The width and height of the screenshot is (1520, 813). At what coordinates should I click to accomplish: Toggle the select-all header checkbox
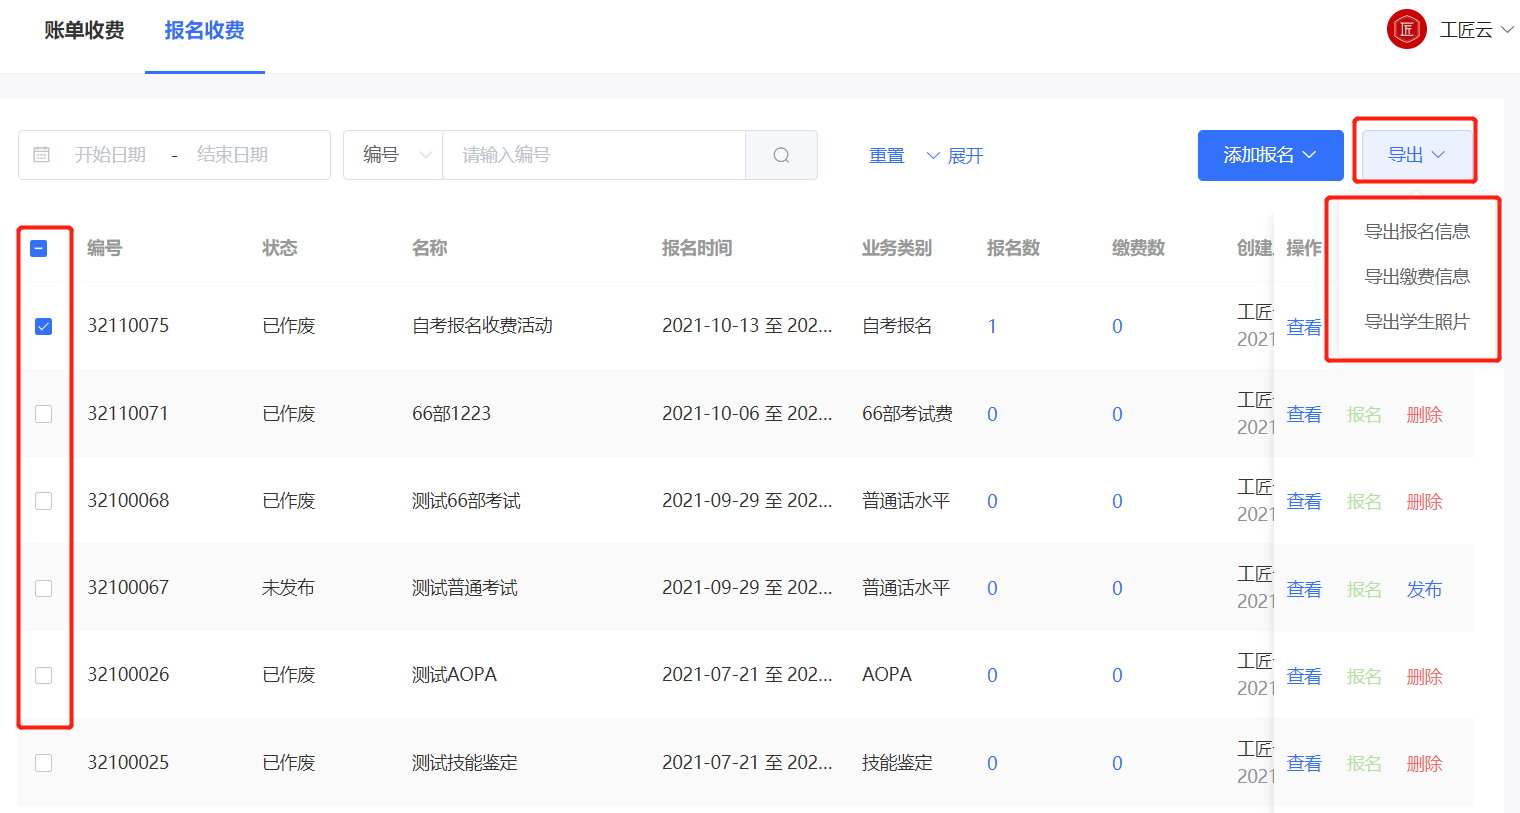(39, 248)
